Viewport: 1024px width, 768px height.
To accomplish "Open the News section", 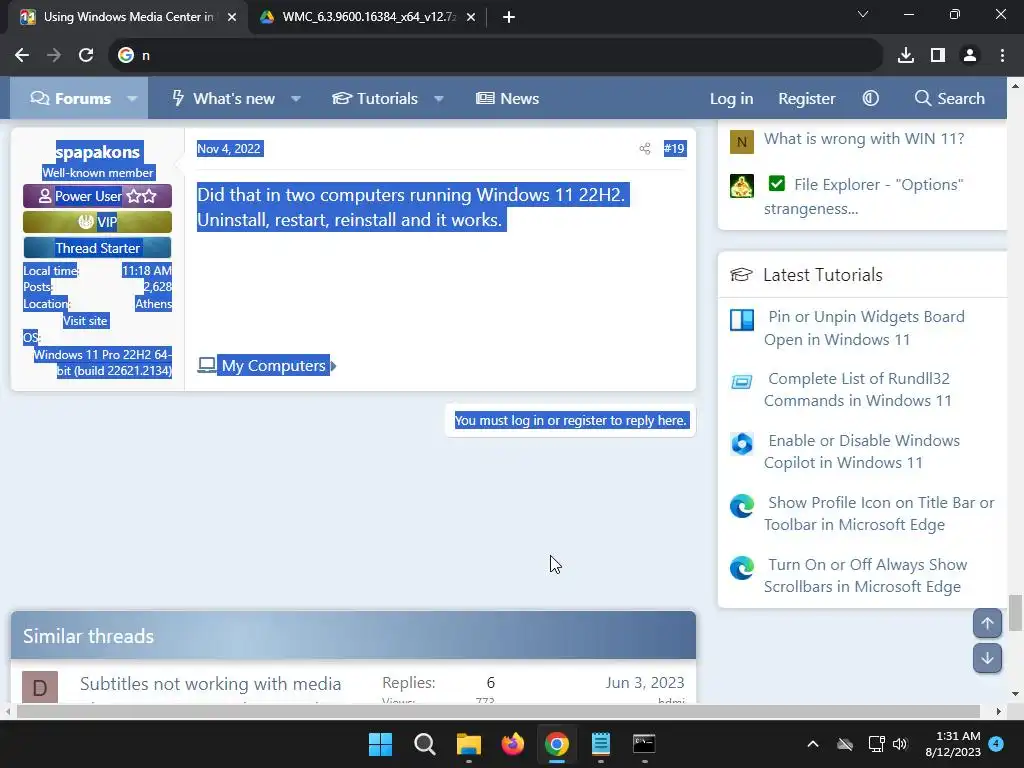I will (x=507, y=99).
